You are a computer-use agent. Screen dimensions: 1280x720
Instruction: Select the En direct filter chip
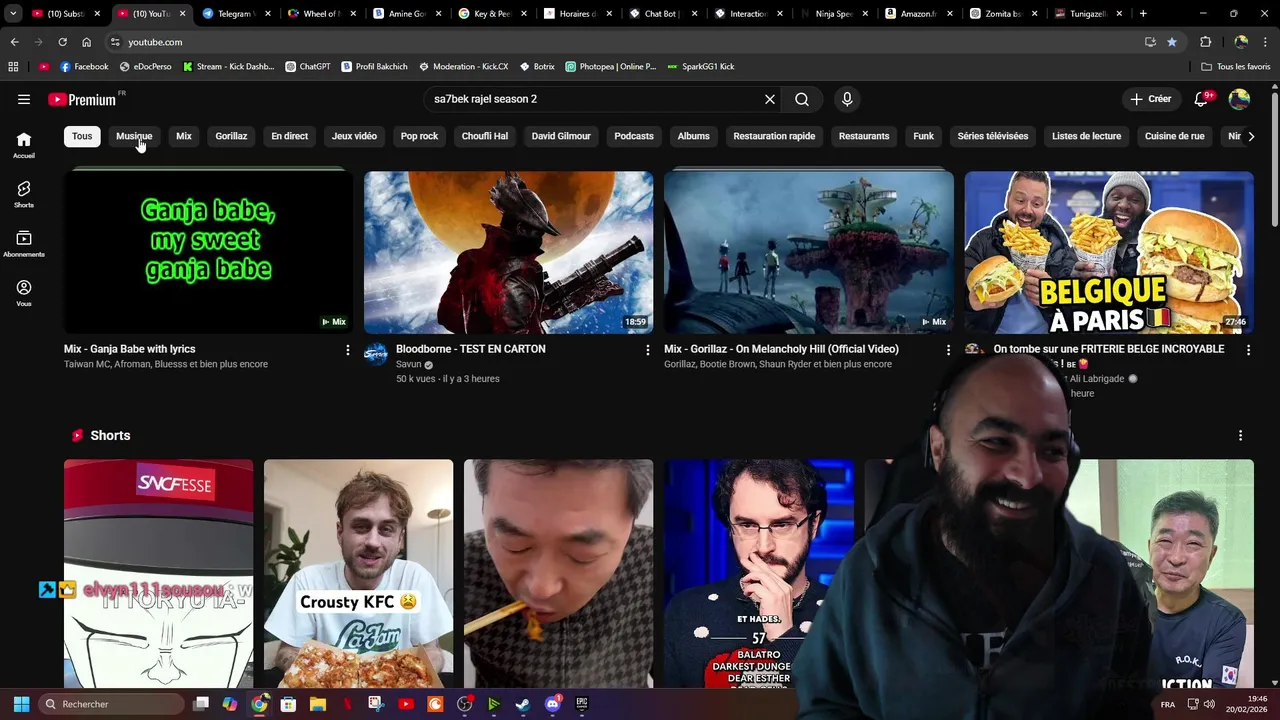(290, 136)
